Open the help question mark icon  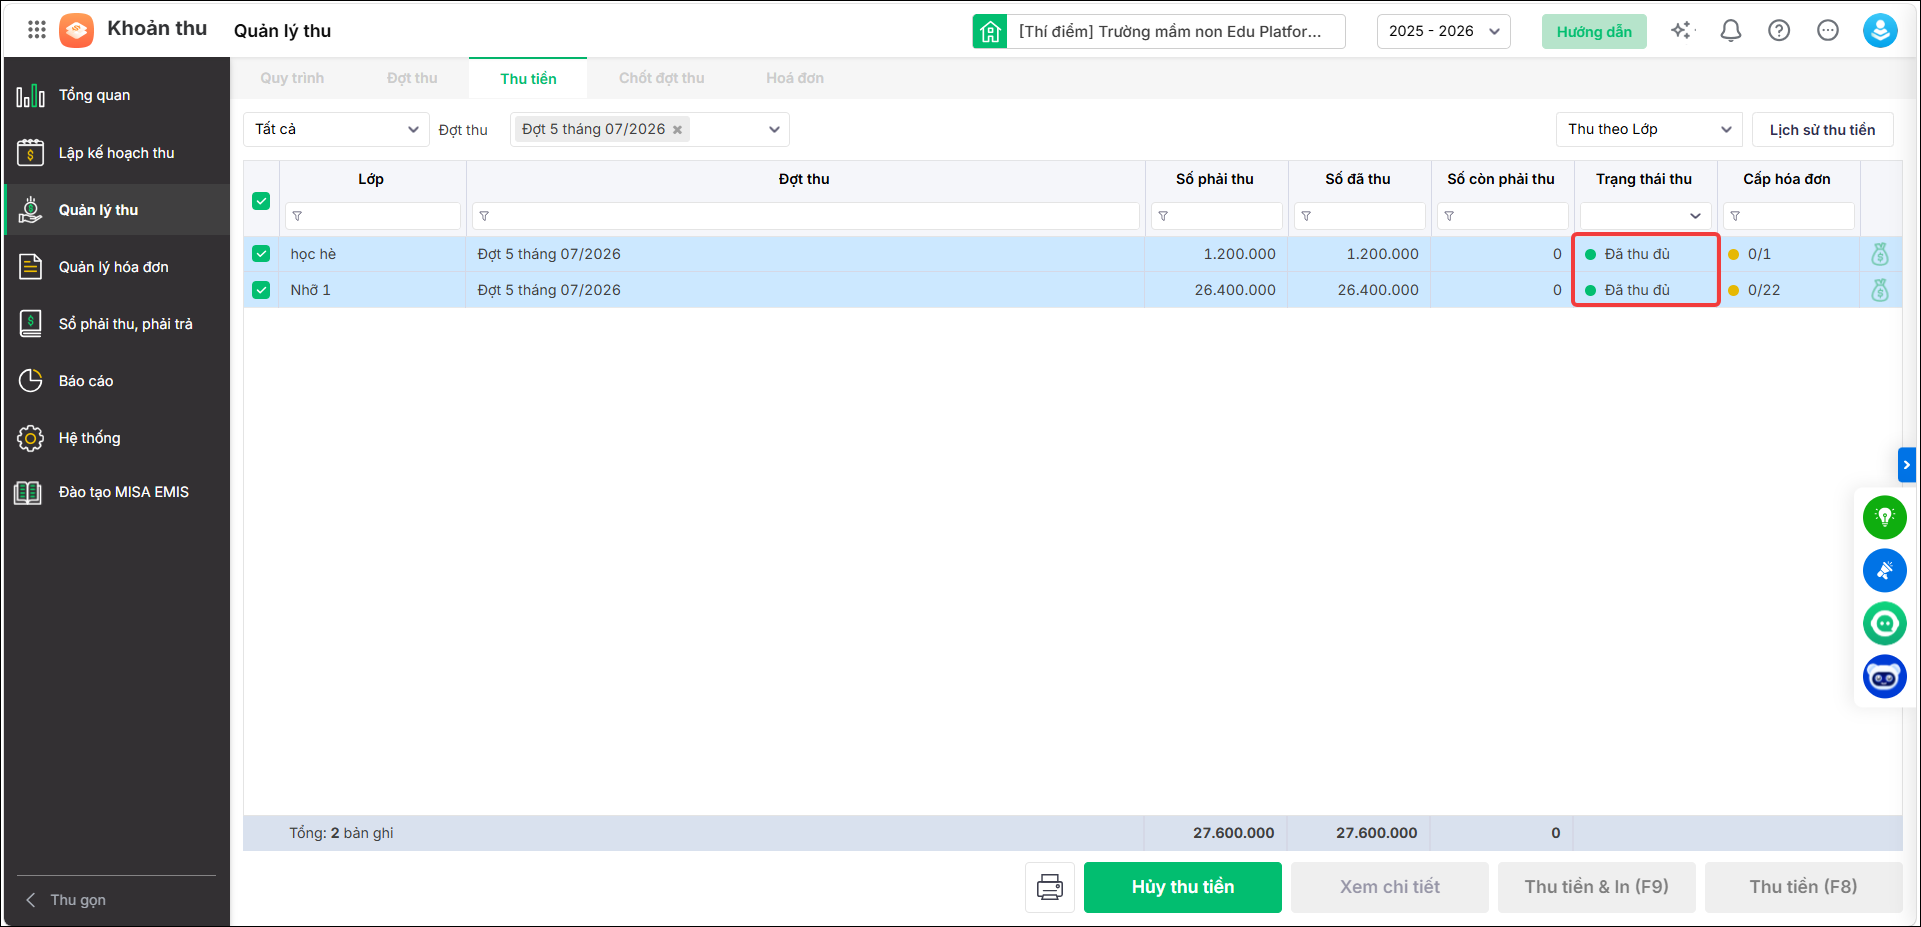1779,30
